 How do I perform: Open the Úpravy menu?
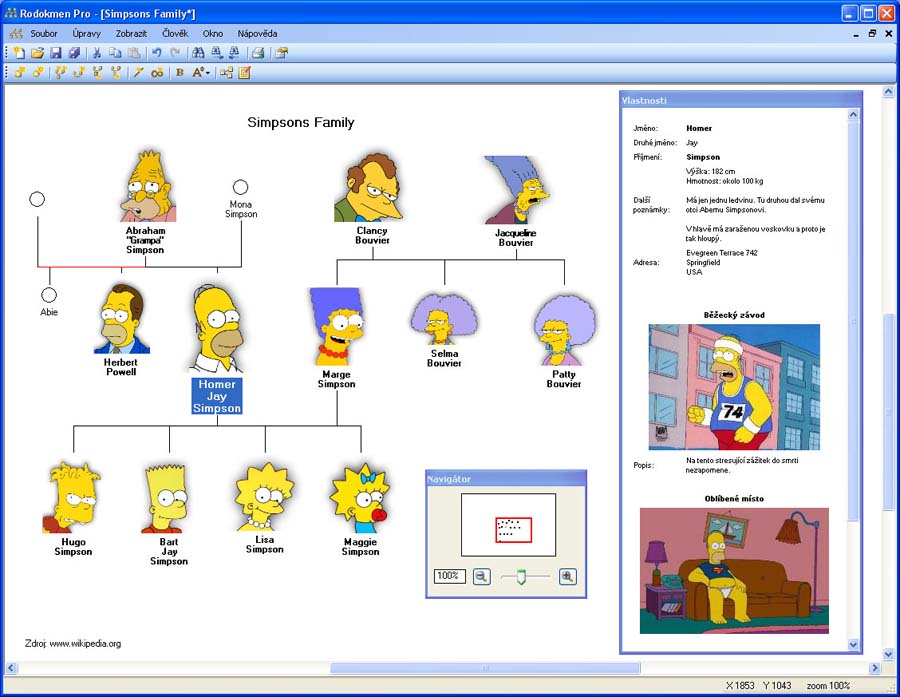point(87,33)
